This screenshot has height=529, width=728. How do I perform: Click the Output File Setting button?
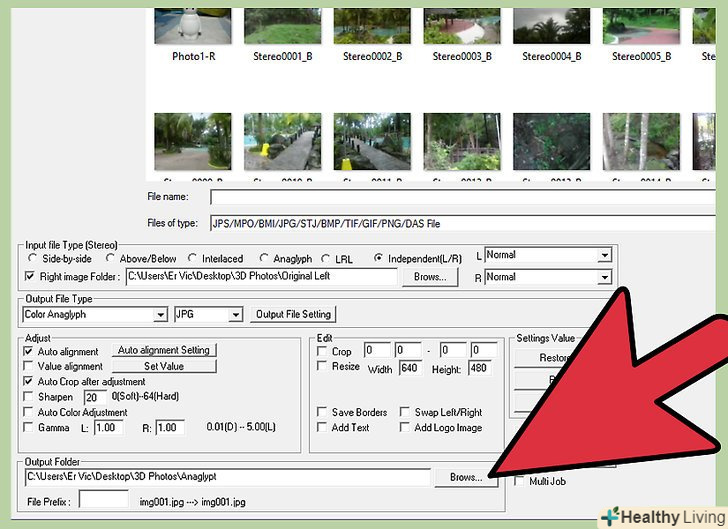point(292,315)
